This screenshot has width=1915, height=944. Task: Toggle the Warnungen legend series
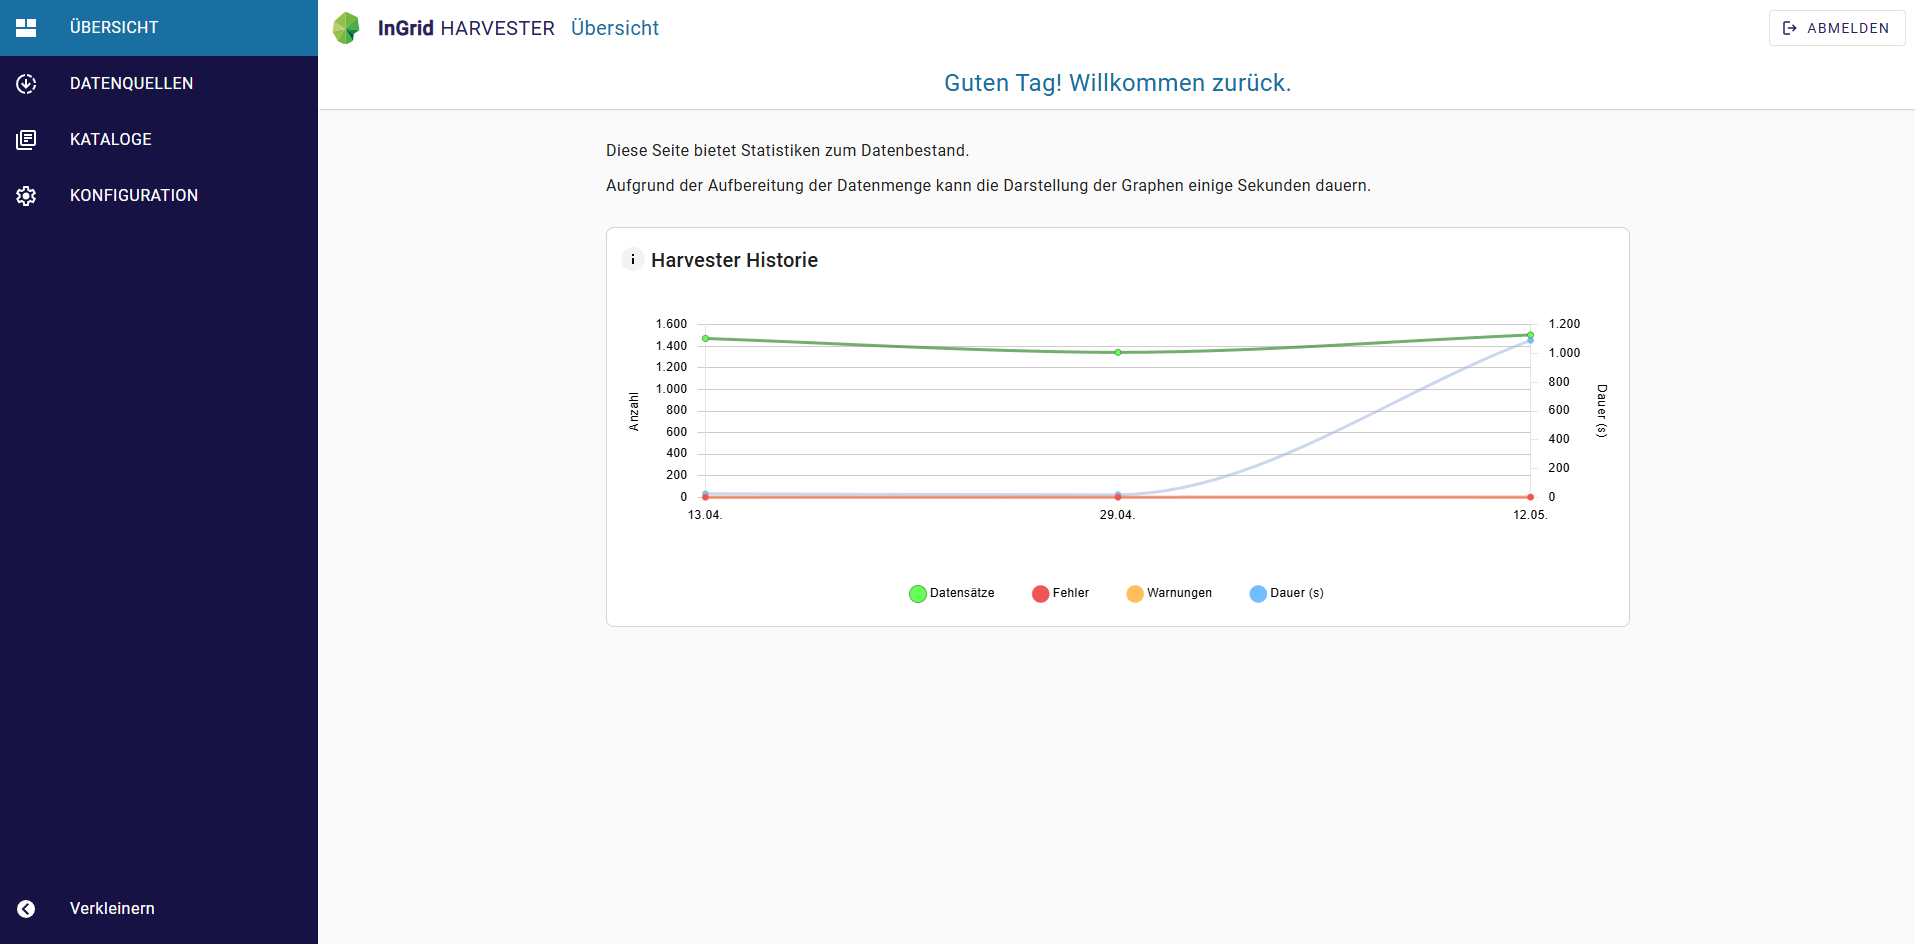[1169, 593]
